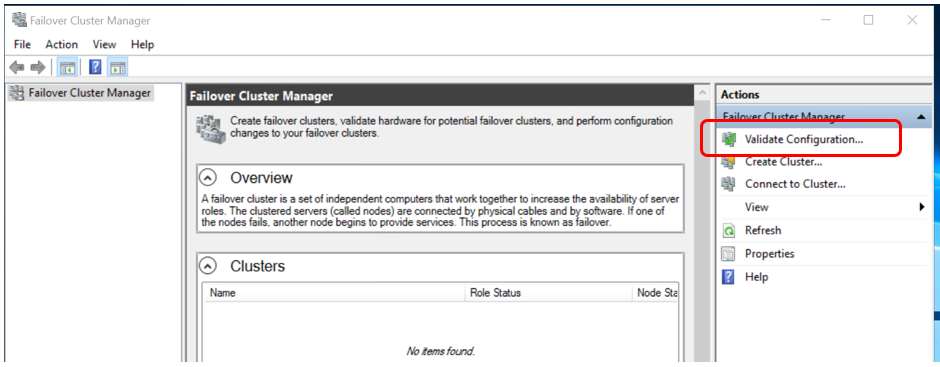Click the Back arrow toolbar icon
The image size is (940, 367).
pos(17,68)
